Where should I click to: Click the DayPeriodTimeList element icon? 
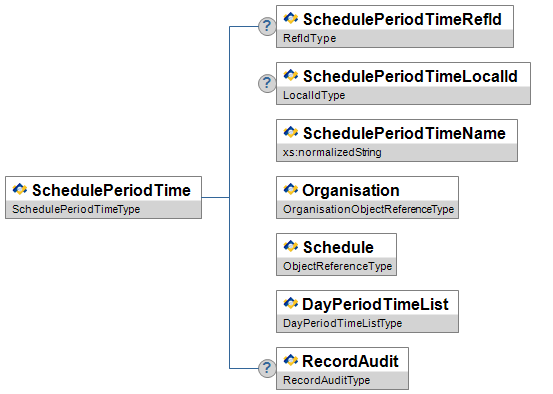[x=291, y=303]
